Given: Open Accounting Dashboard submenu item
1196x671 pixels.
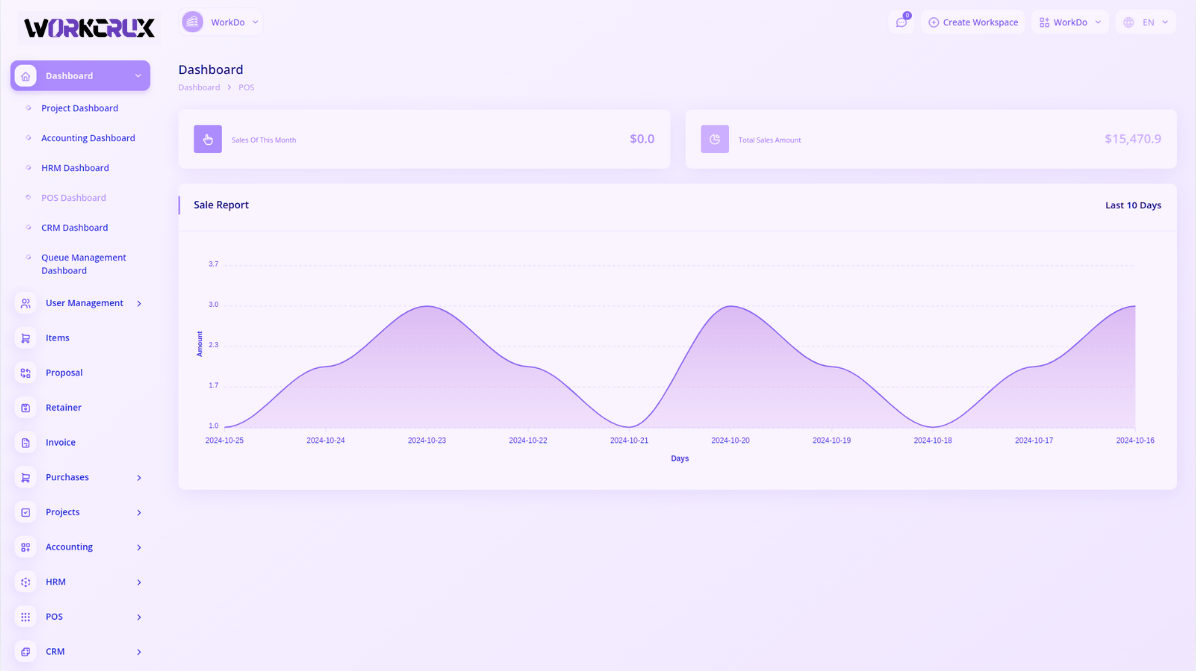Looking at the screenshot, I should [88, 138].
